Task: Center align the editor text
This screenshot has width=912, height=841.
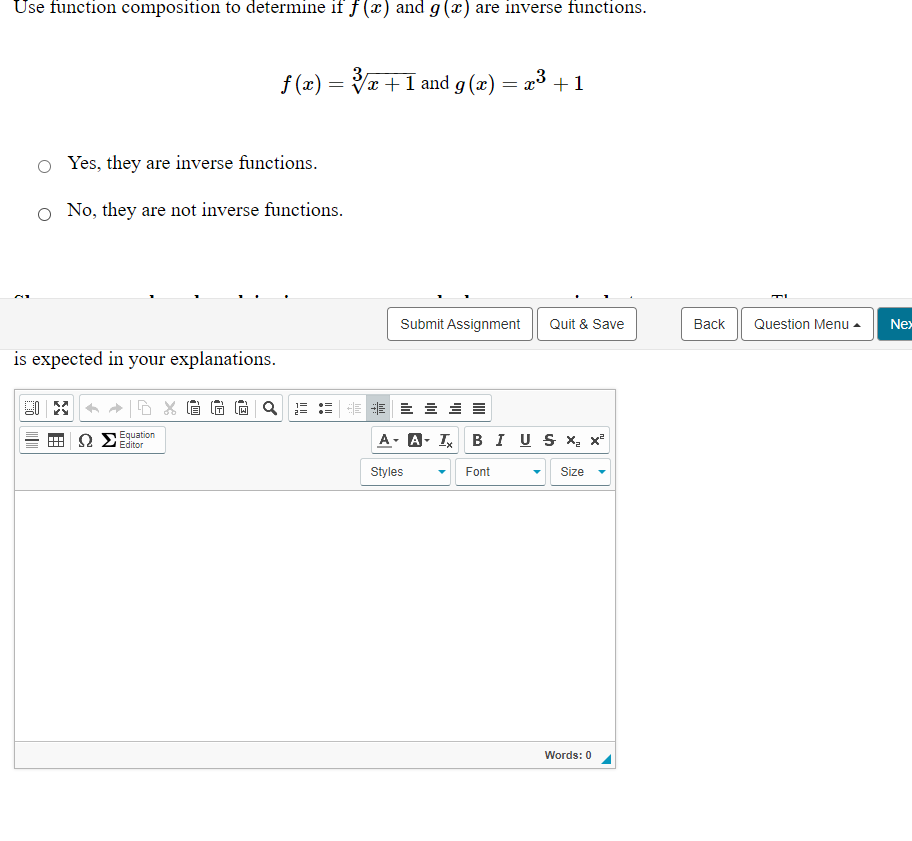Action: [430, 408]
